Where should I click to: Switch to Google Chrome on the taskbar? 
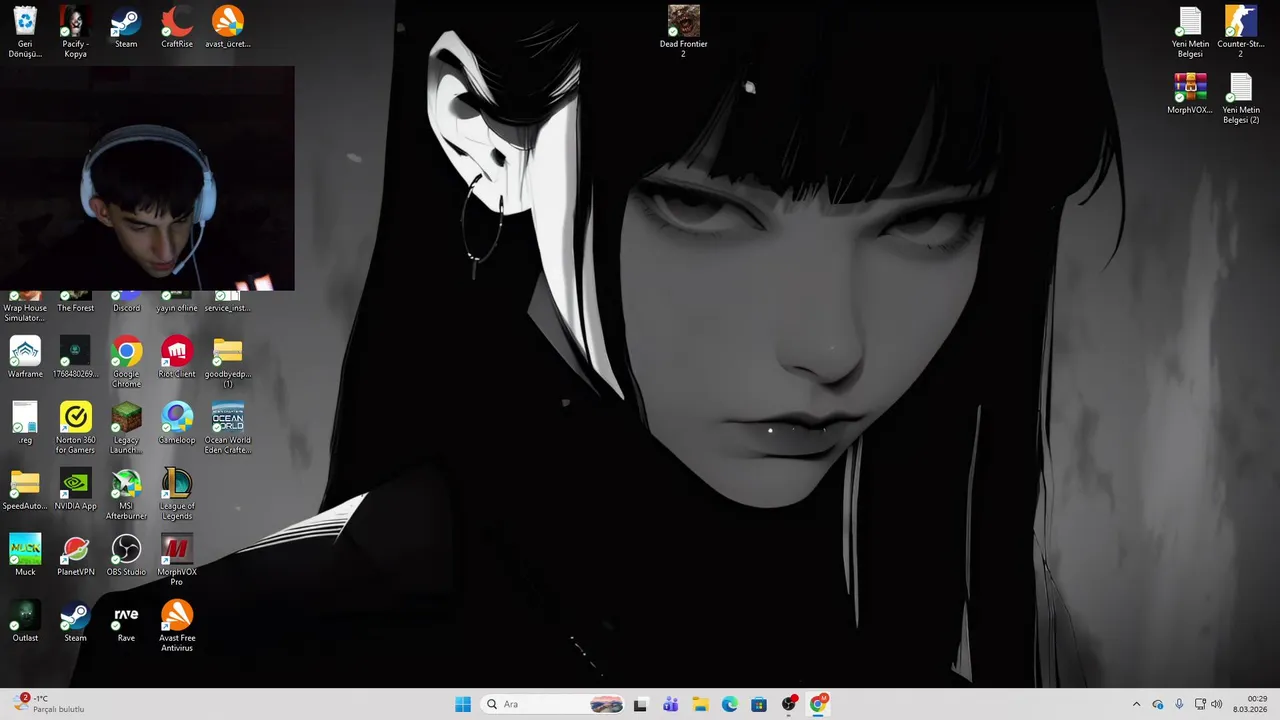click(x=818, y=704)
